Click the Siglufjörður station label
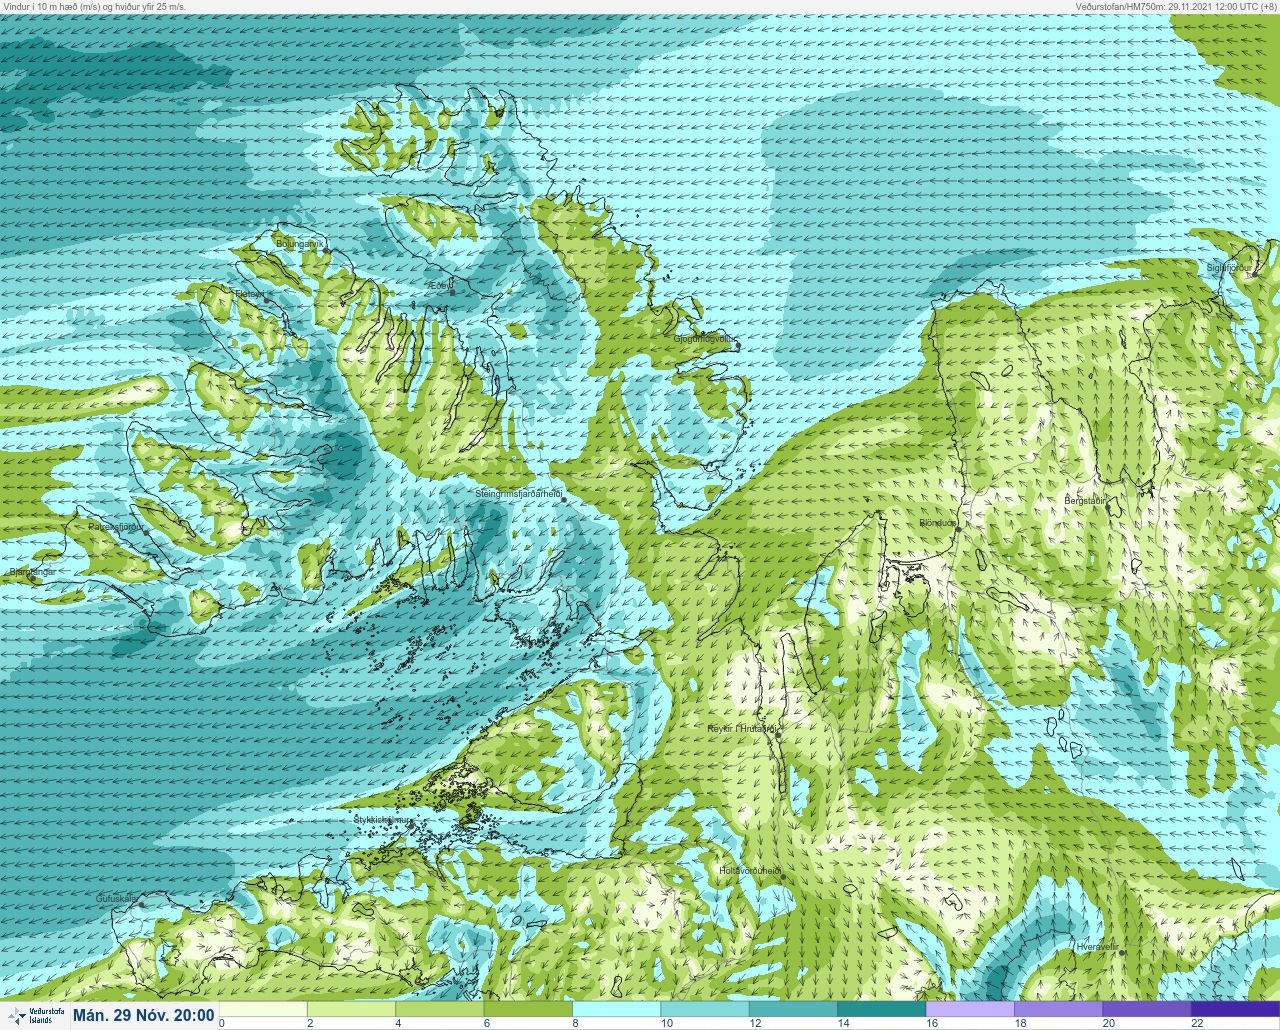The width and height of the screenshot is (1280, 1030). pos(1229,268)
